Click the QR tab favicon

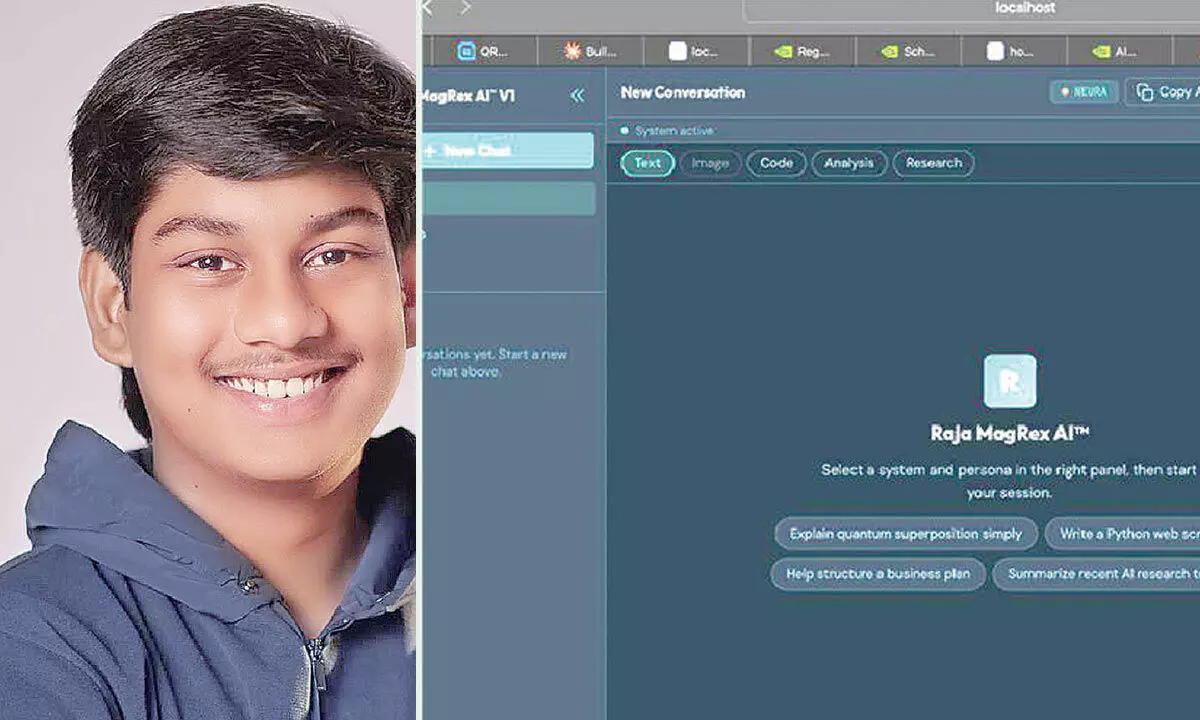466,51
